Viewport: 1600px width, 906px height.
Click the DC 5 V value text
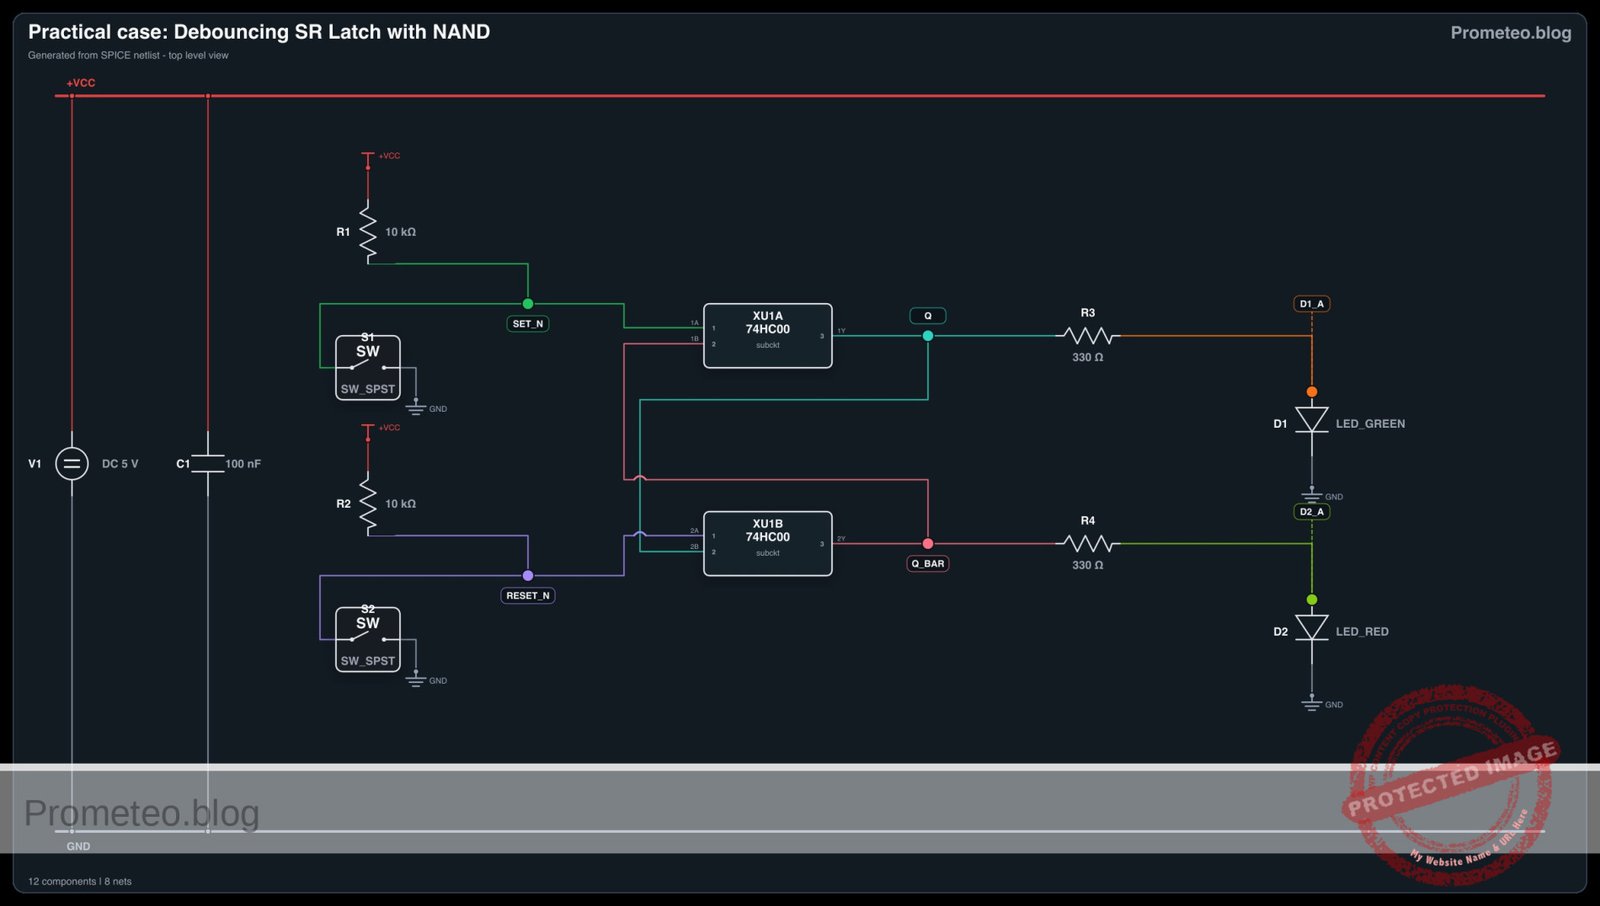pyautogui.click(x=120, y=464)
